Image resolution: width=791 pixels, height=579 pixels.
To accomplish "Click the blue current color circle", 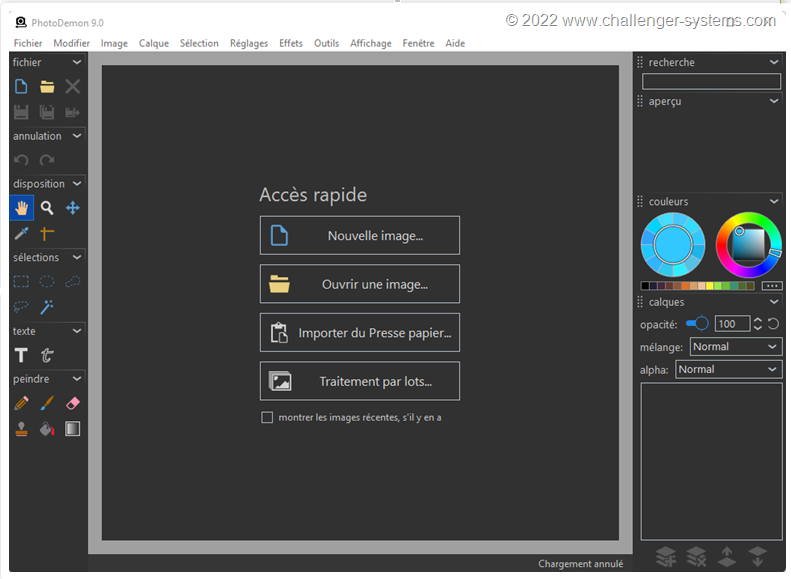I will (673, 245).
